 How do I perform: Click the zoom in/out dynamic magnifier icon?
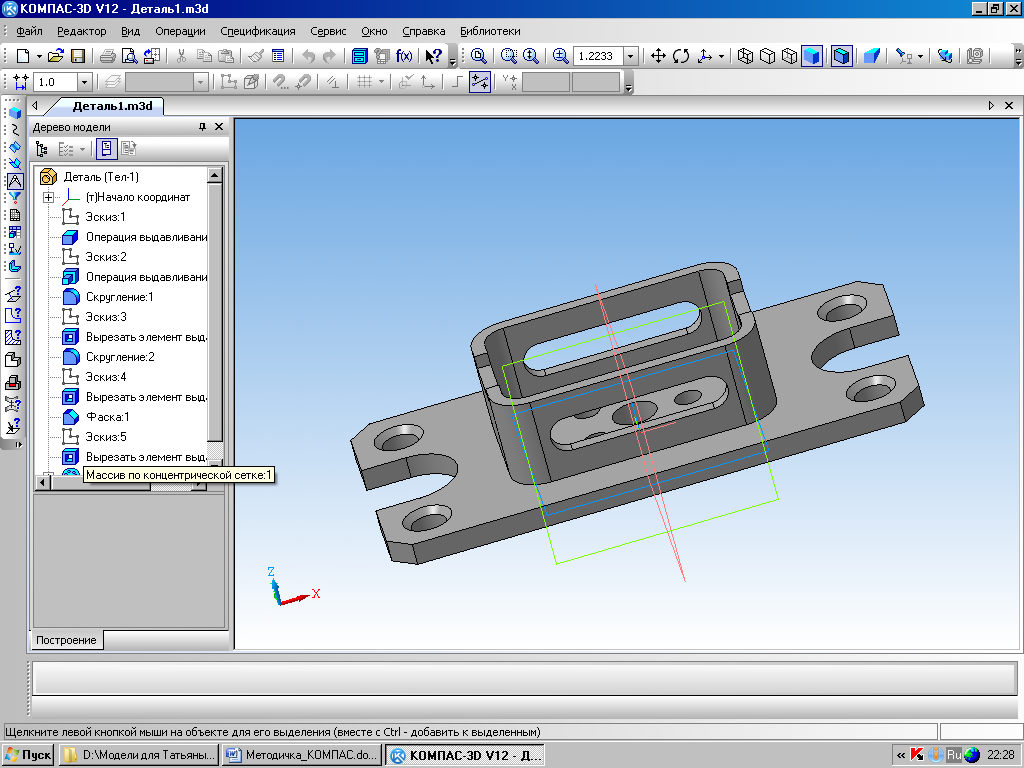[530, 56]
